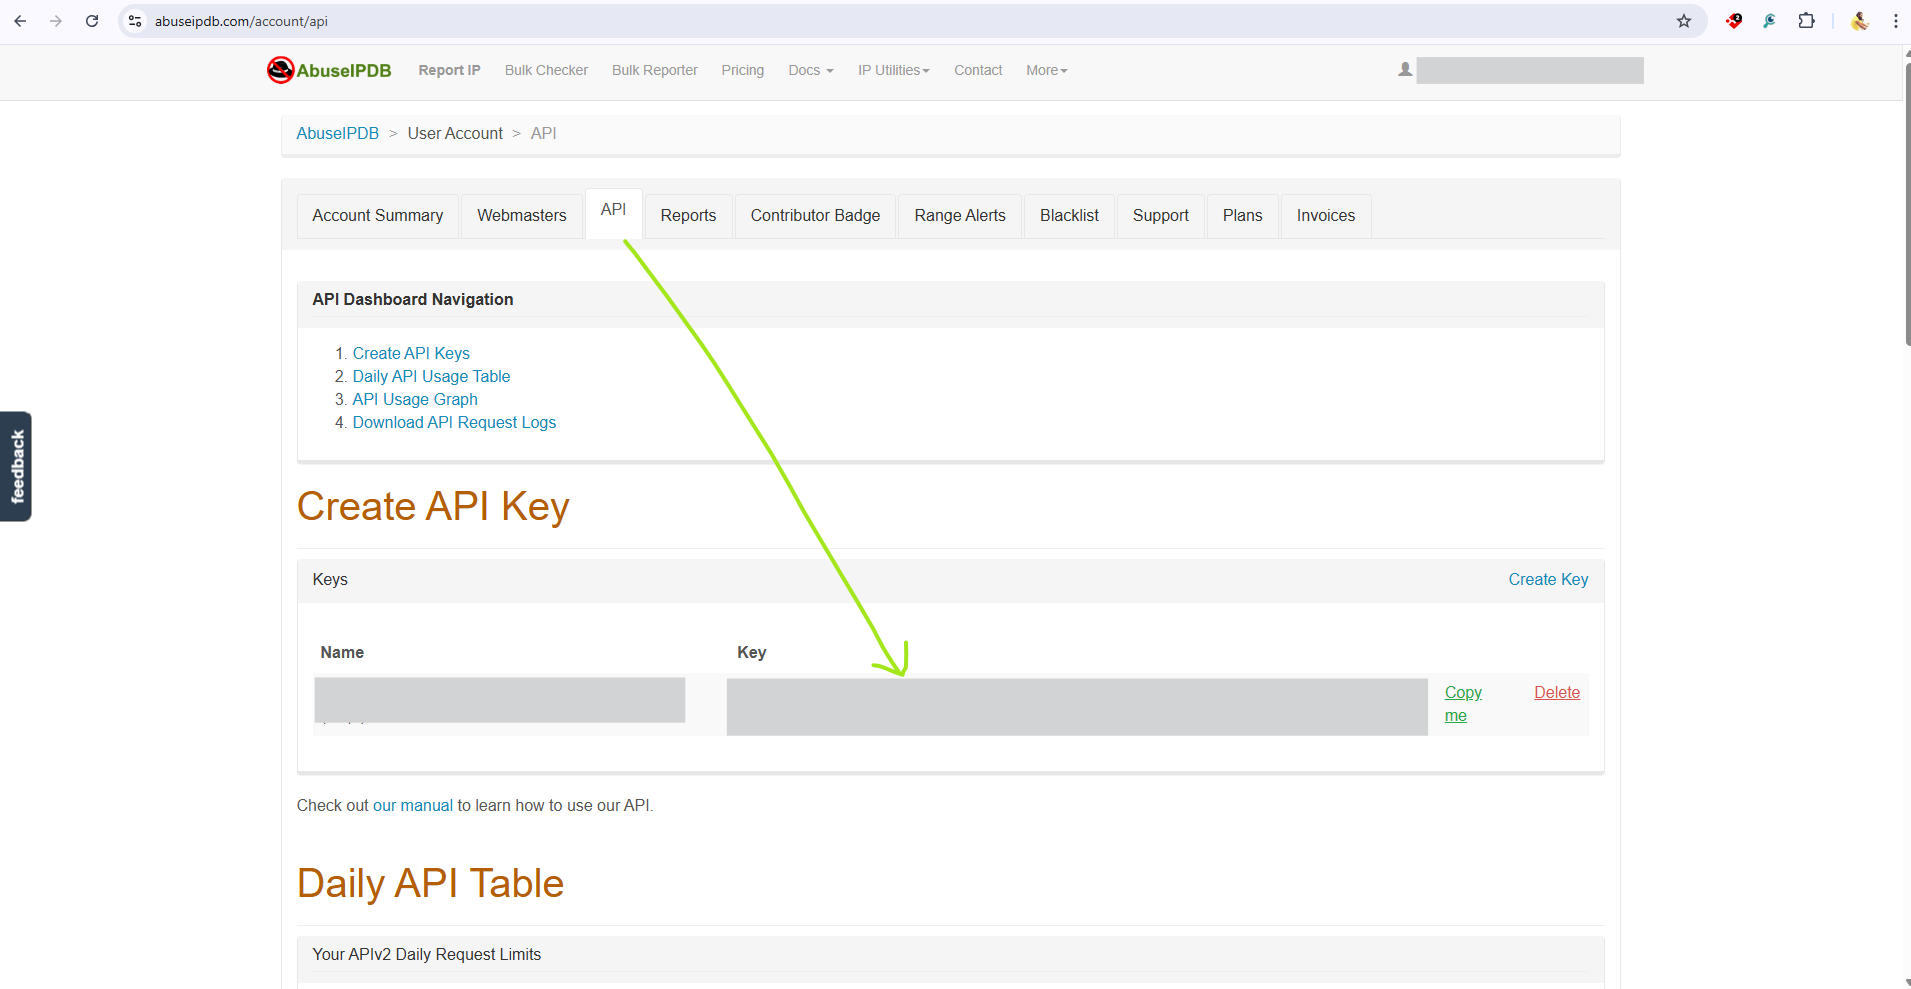Expand the IP Utilities dropdown
The image size is (1911, 989).
(x=893, y=70)
